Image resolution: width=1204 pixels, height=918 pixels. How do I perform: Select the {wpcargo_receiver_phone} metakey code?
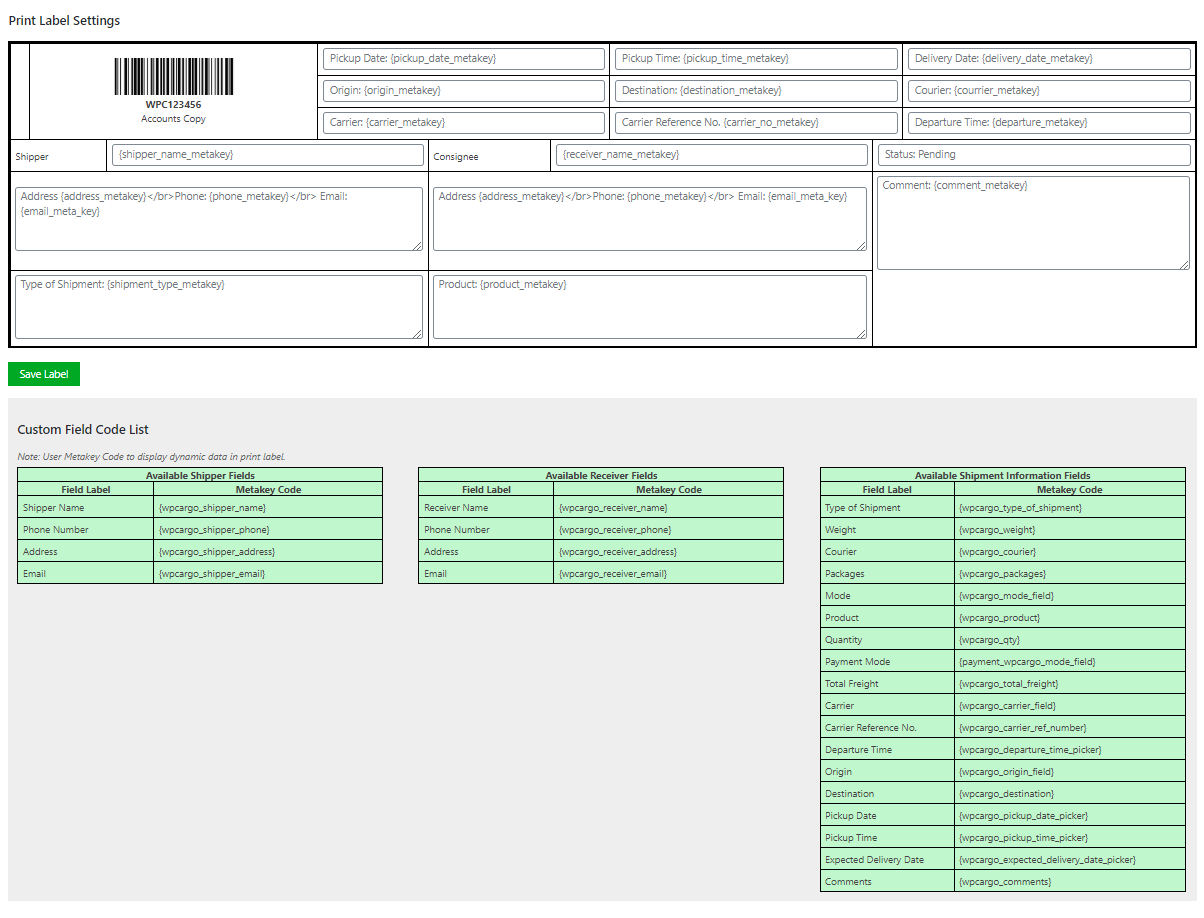point(615,530)
